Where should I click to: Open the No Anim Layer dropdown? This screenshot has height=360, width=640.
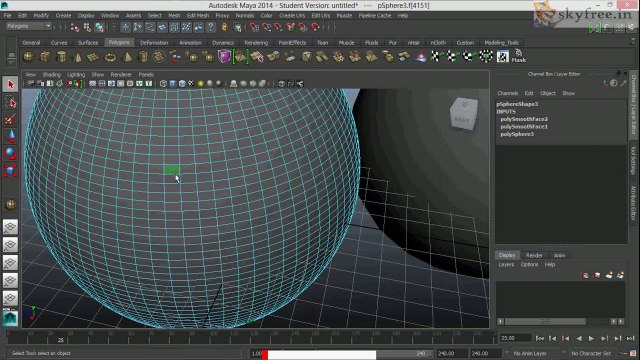tap(530, 353)
